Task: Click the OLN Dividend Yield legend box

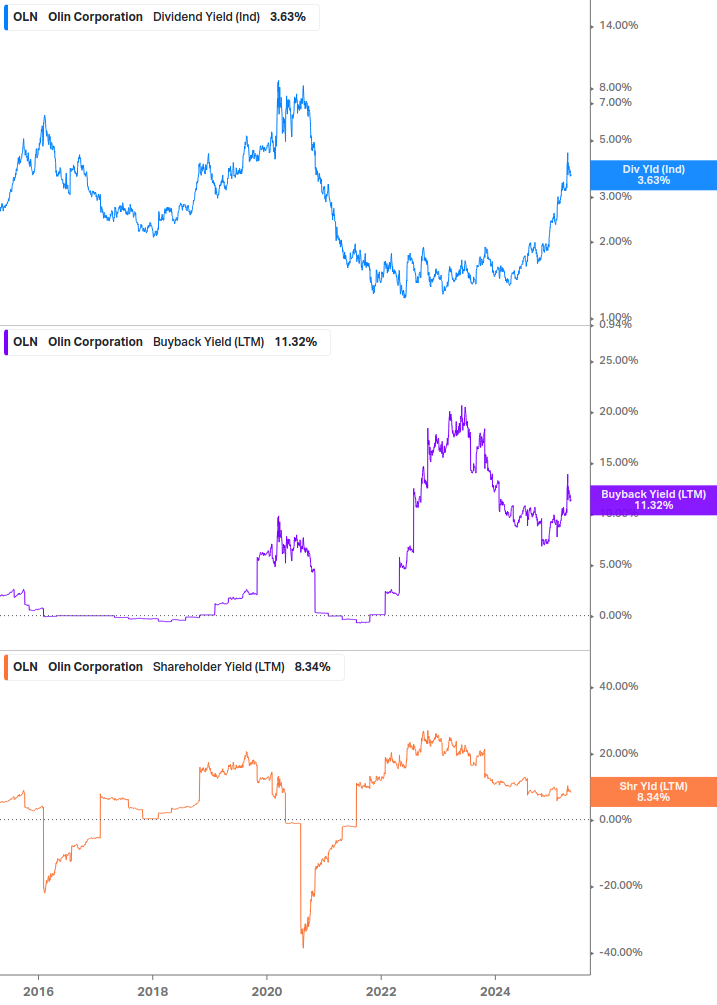Action: (161, 17)
